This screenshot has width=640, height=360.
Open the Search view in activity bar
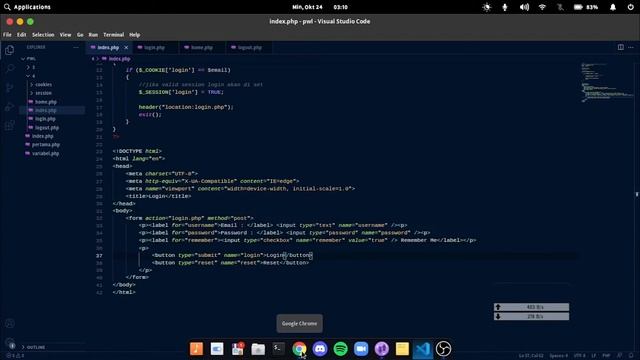pos(9,69)
